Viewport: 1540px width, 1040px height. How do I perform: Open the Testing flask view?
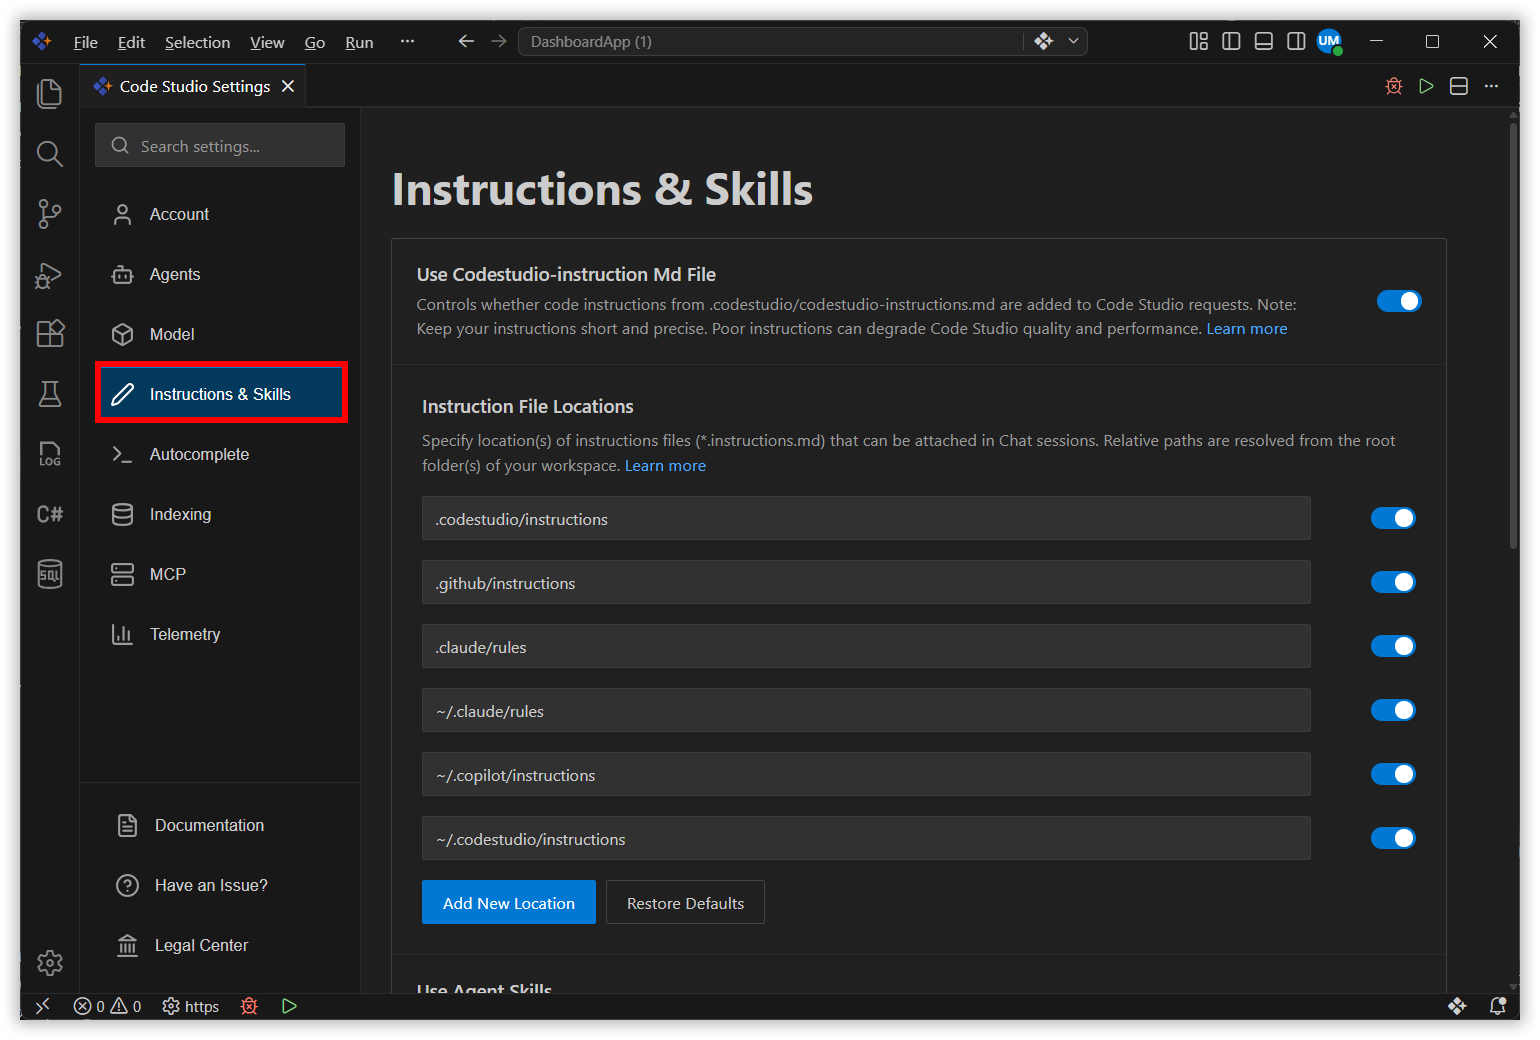(49, 394)
